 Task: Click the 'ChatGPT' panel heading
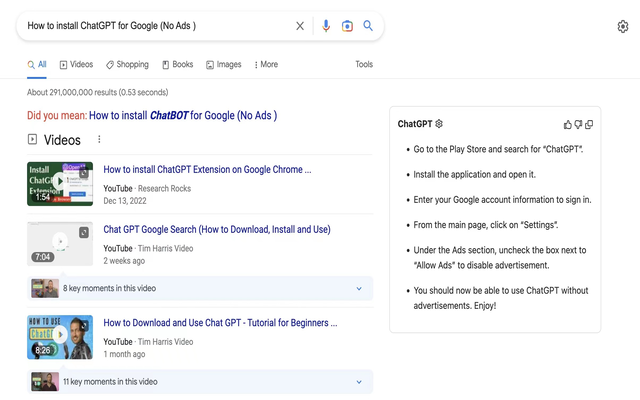point(415,124)
